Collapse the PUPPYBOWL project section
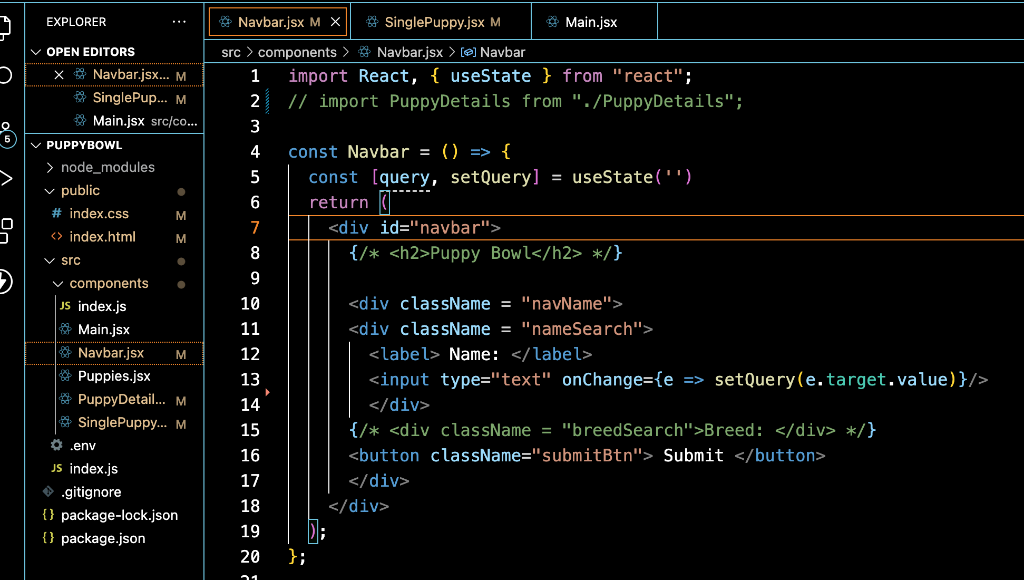Image resolution: width=1024 pixels, height=580 pixels. point(36,145)
